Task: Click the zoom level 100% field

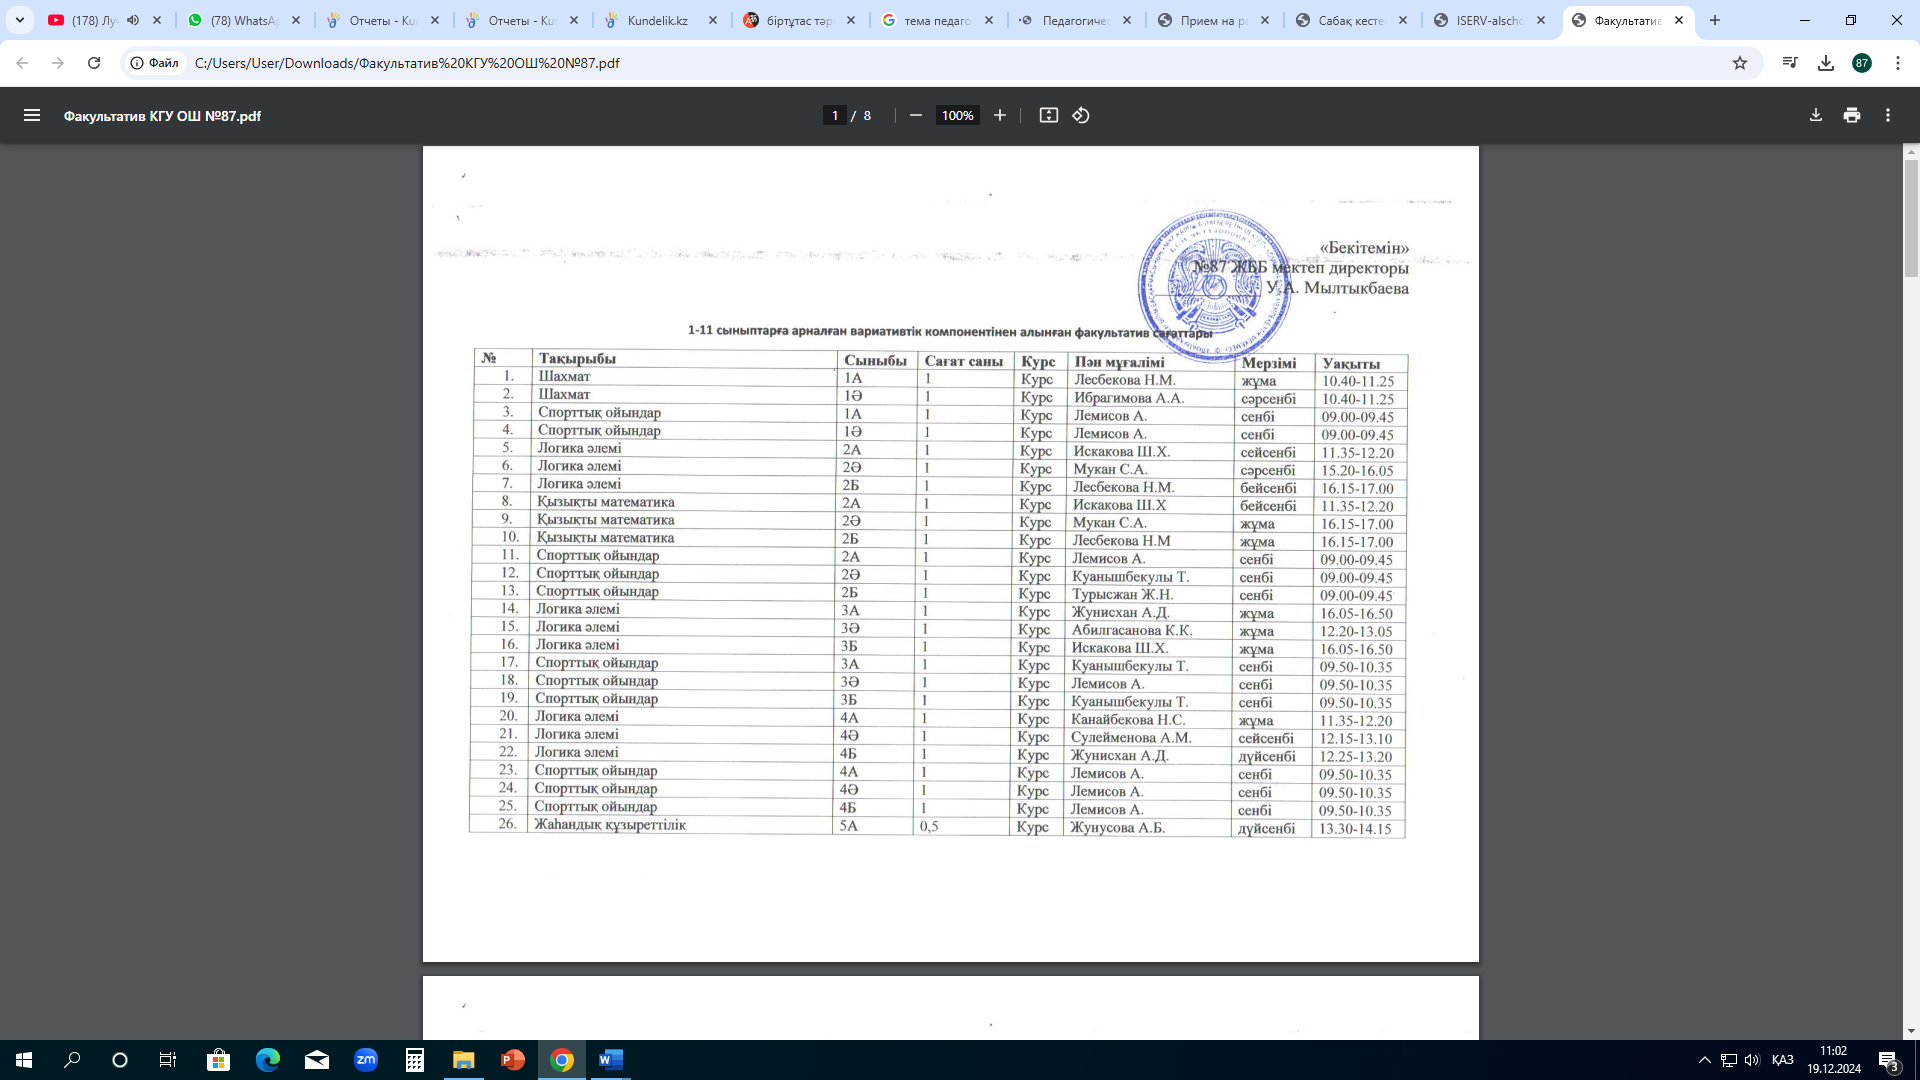Action: pyautogui.click(x=957, y=115)
